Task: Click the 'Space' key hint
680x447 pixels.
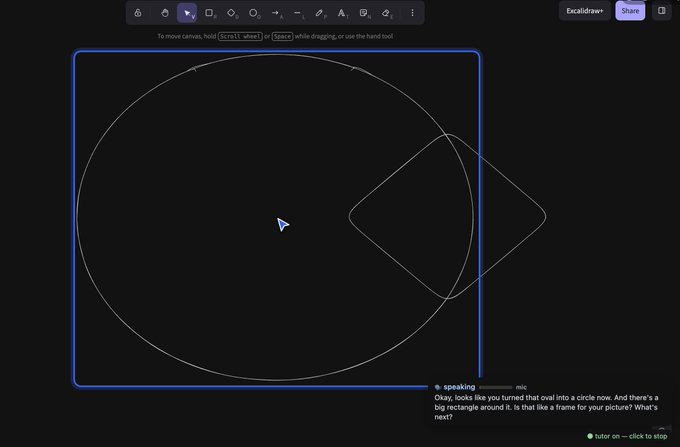Action: pos(282,36)
